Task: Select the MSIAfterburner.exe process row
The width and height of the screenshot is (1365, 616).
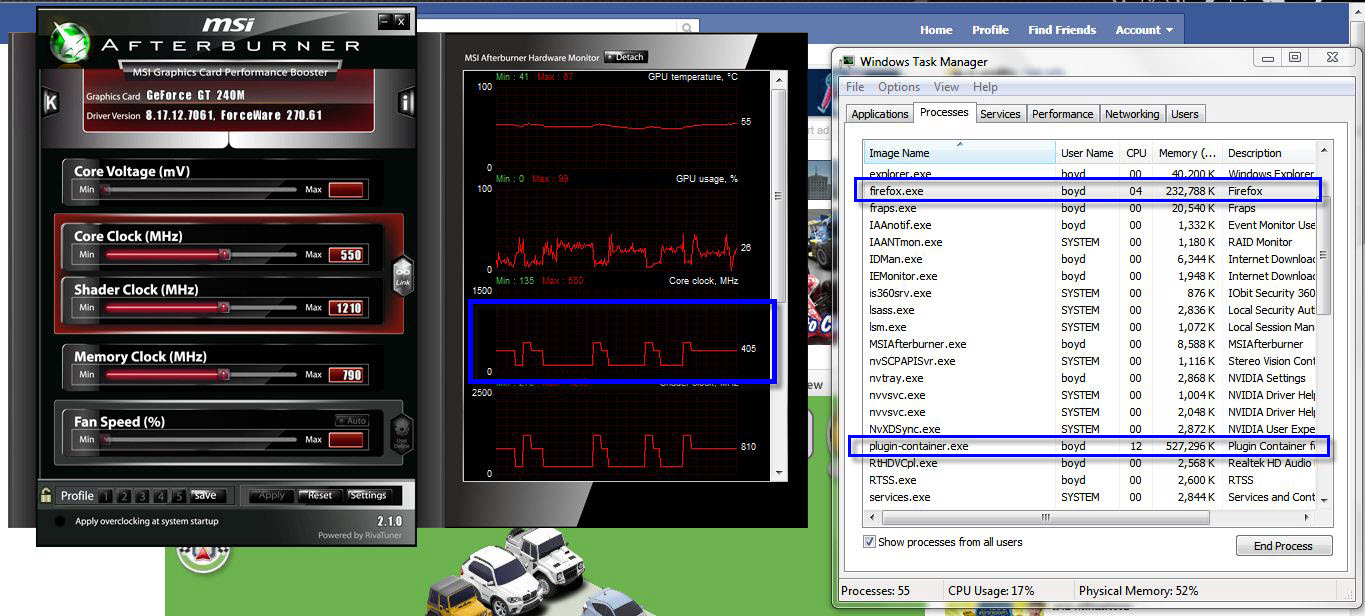Action: coord(1091,344)
